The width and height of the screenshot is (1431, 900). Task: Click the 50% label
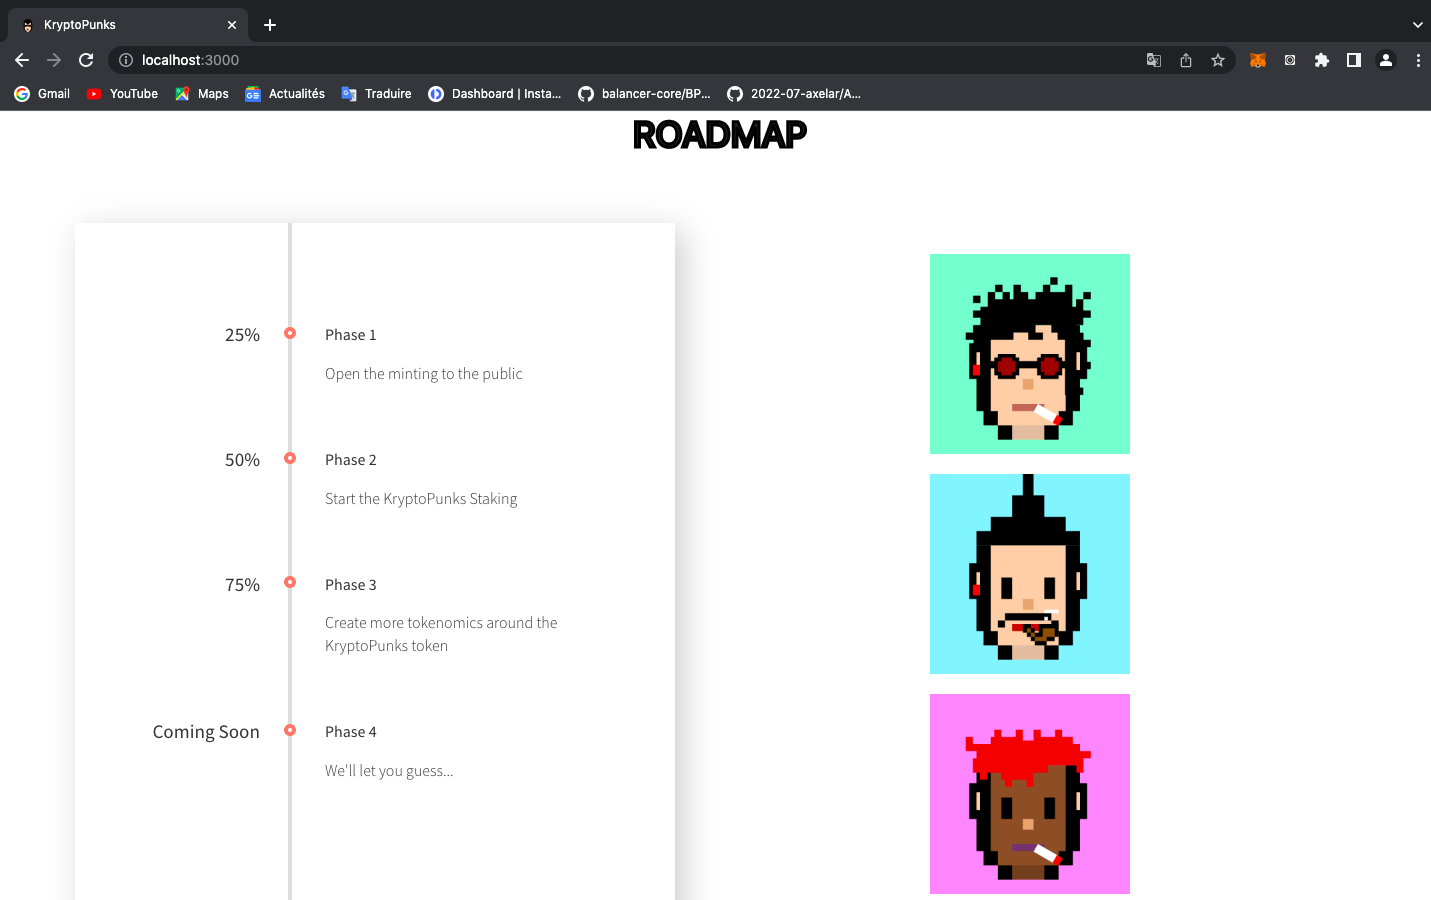242,460
